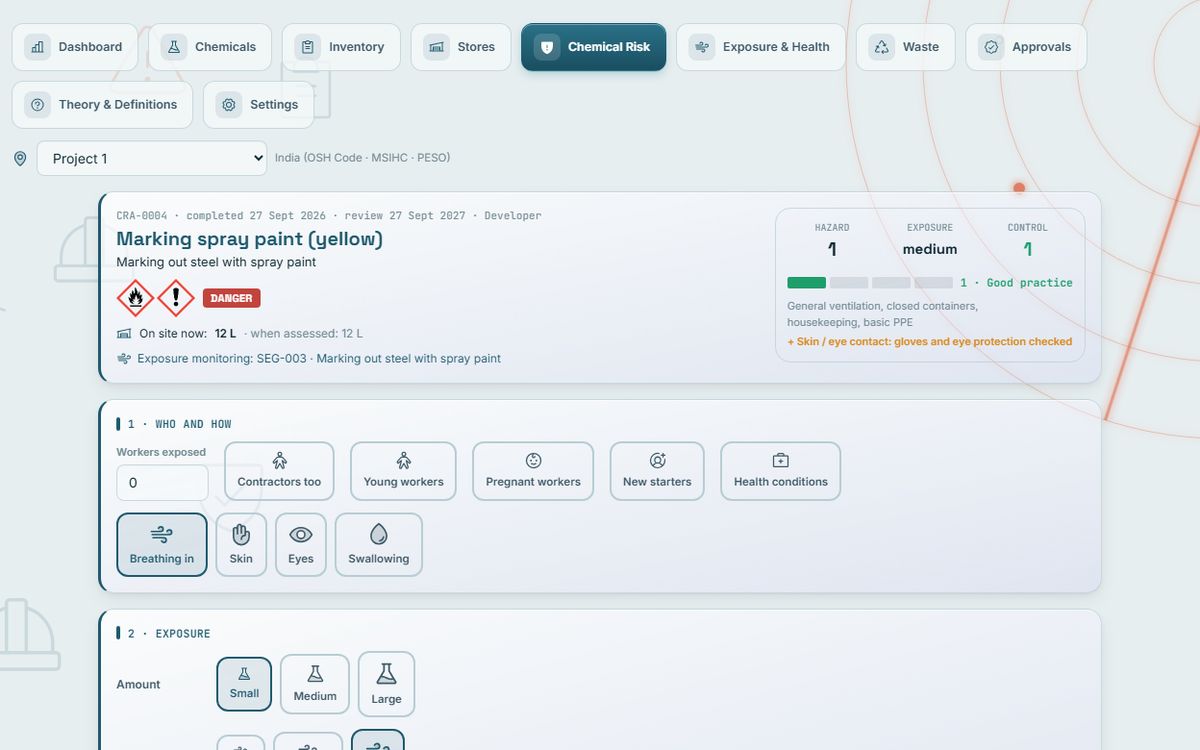Screen dimensions: 1200x750
Task: Click the Settings gear icon
Action: (x=229, y=105)
